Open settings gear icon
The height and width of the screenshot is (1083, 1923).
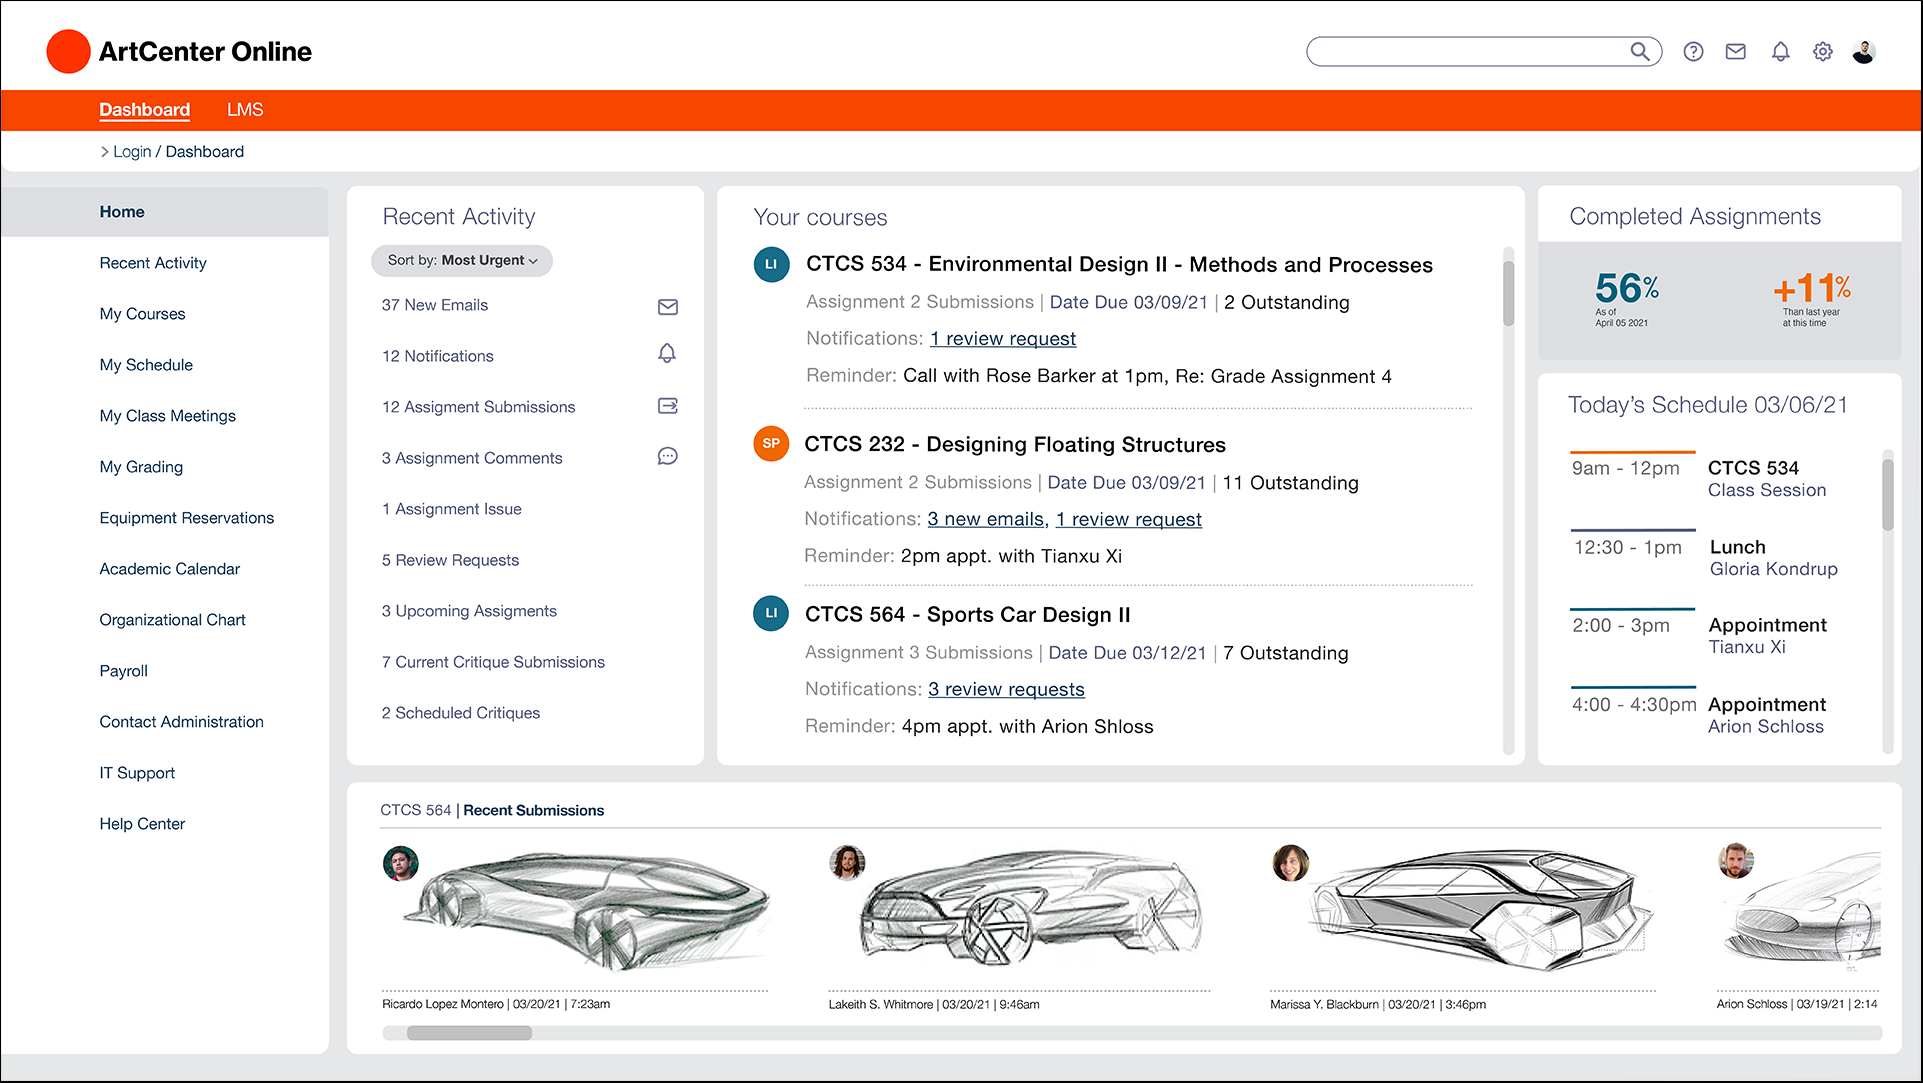pos(1823,52)
